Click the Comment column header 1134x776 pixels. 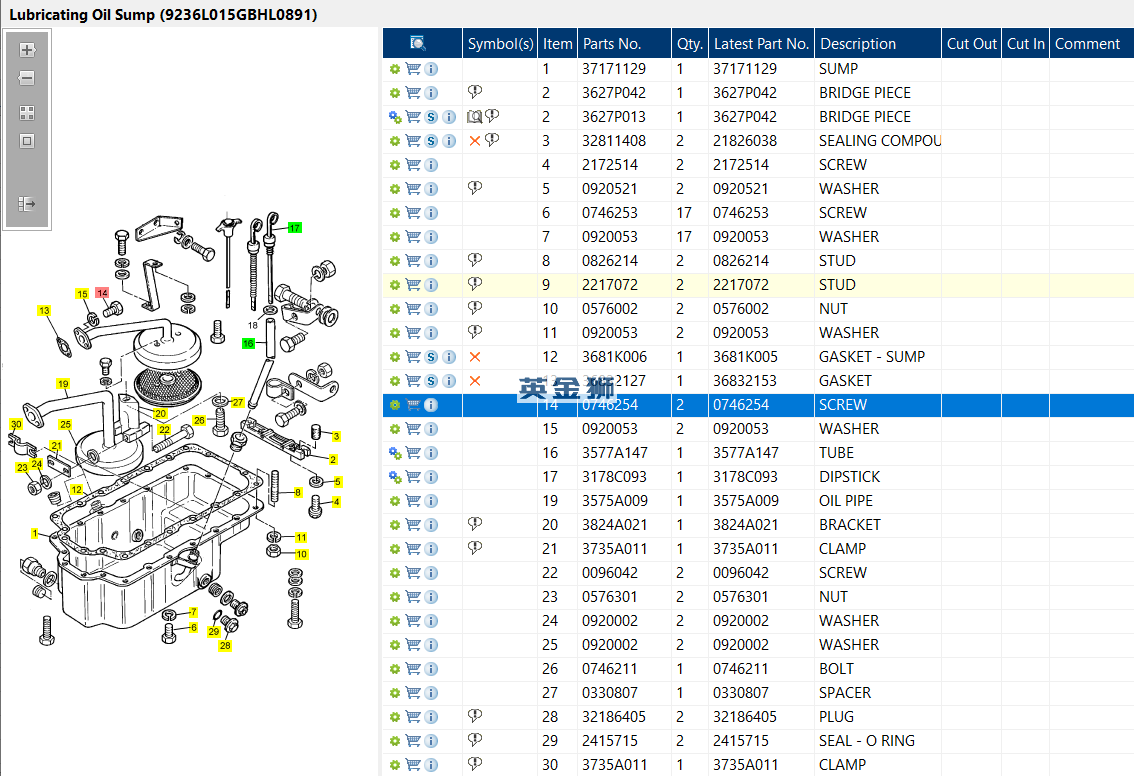pos(1091,43)
